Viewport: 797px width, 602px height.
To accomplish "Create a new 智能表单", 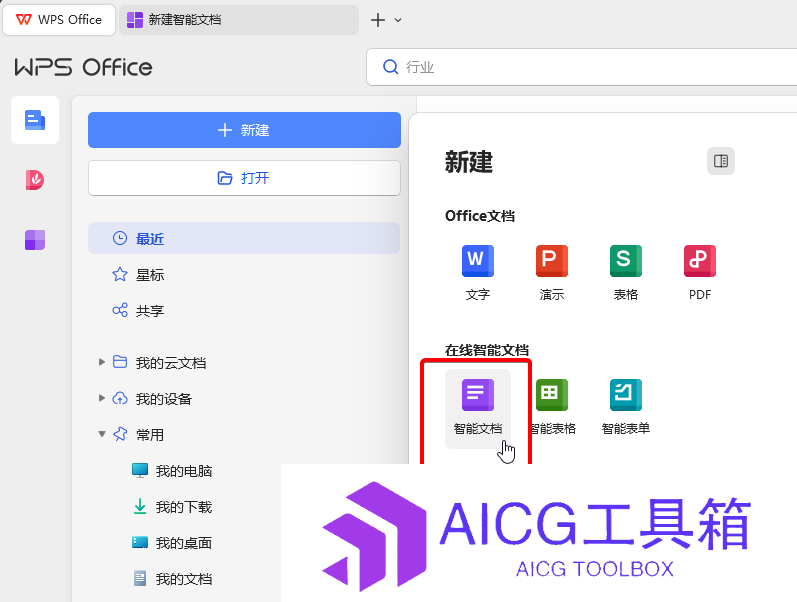I will 626,407.
